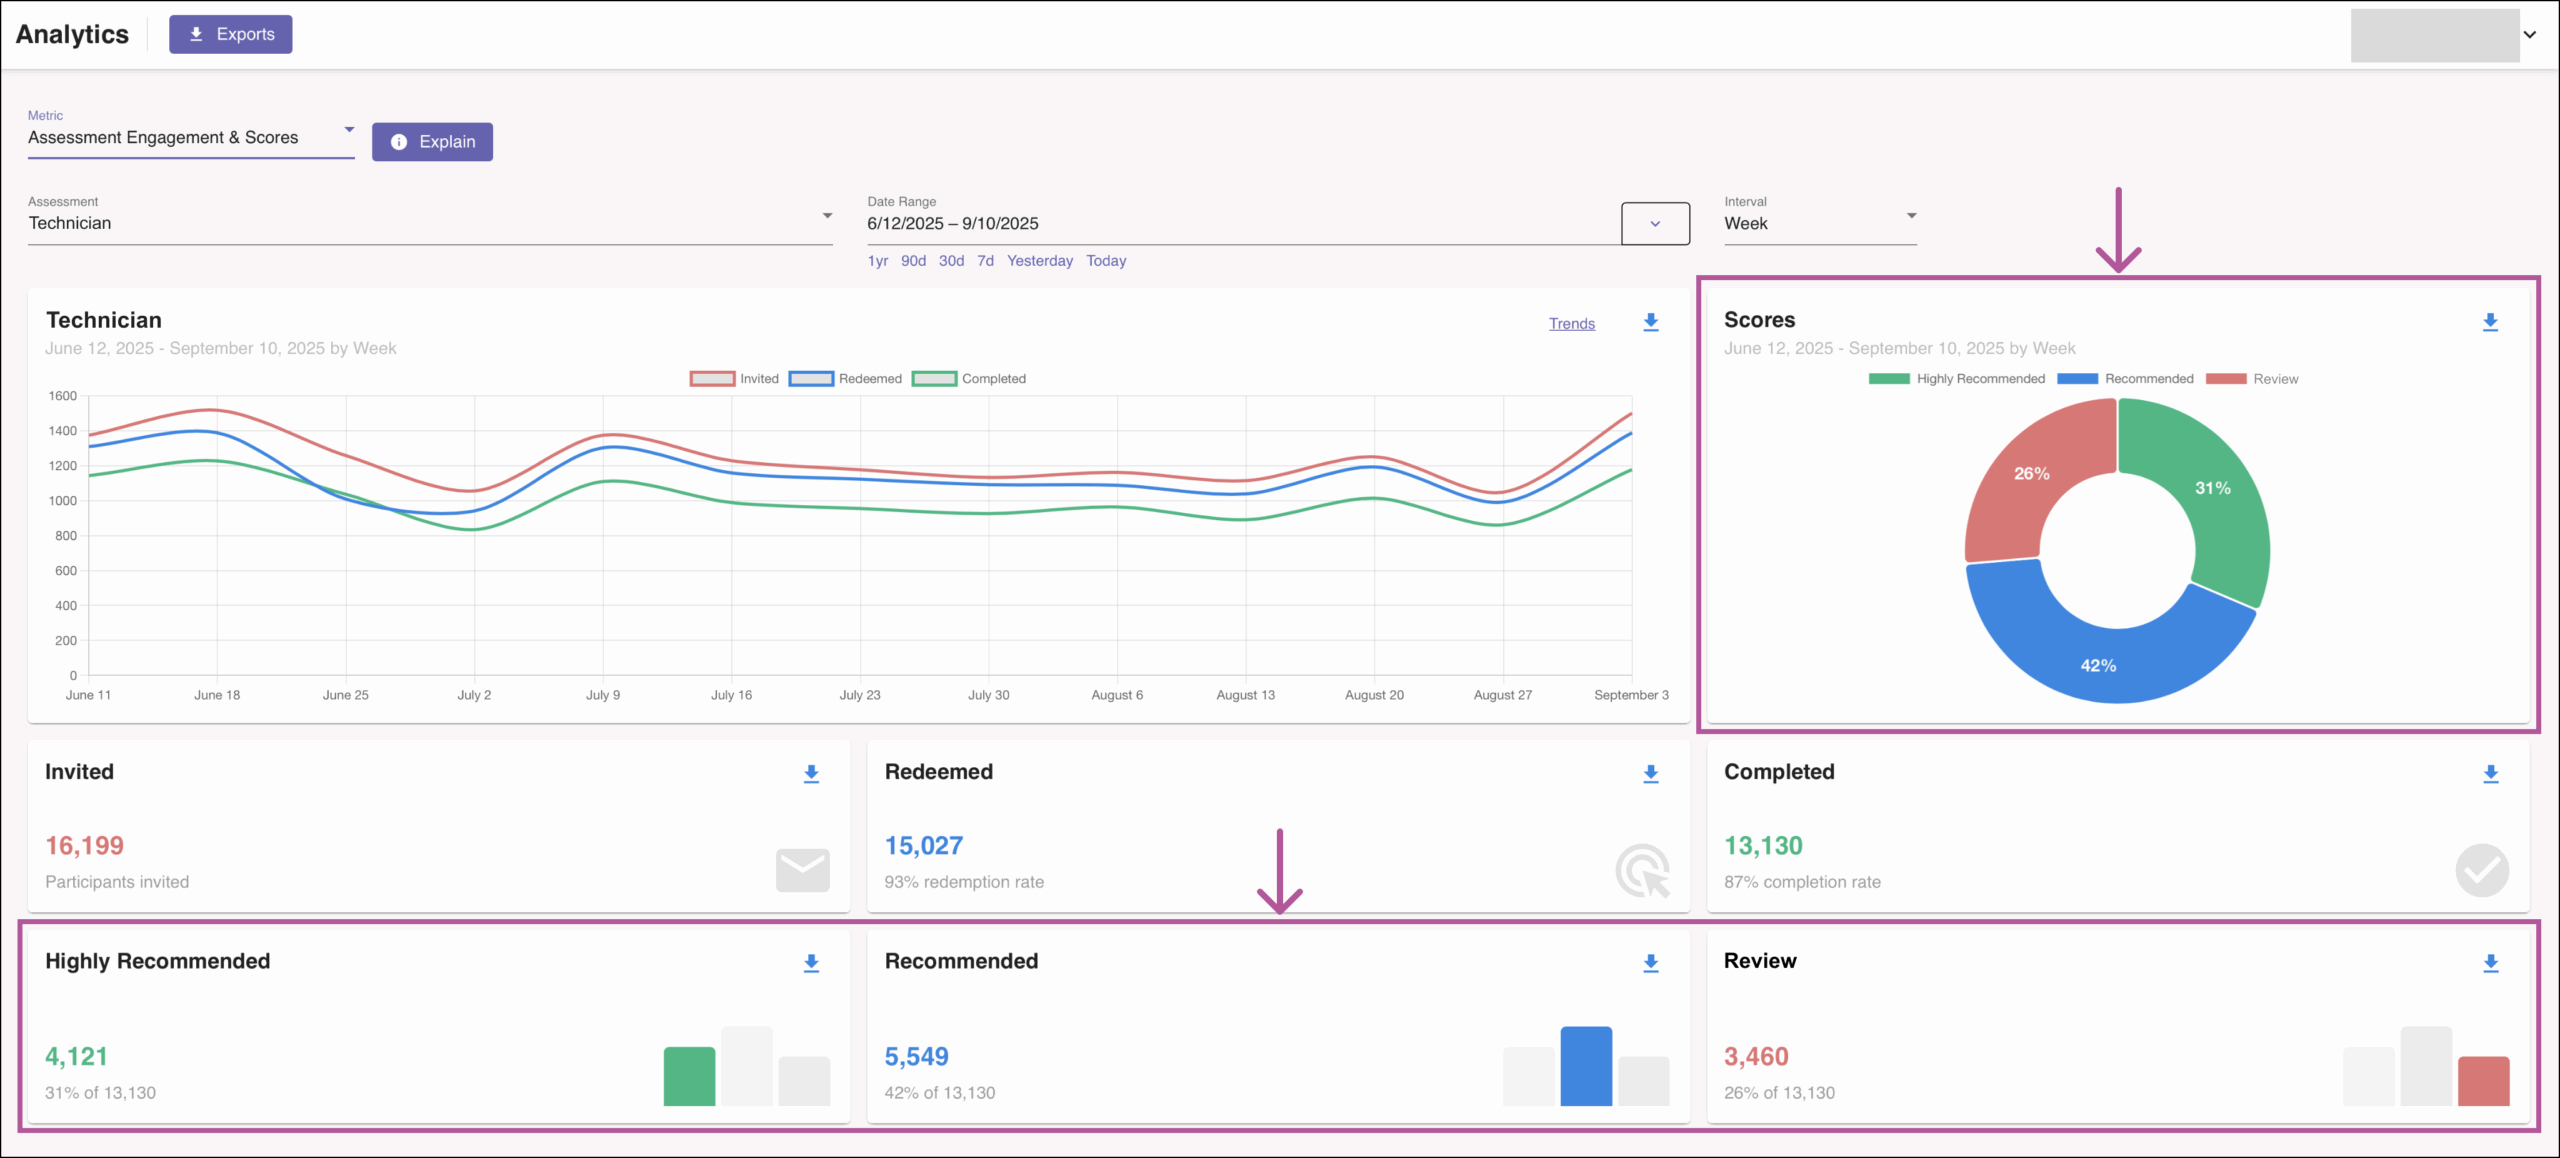This screenshot has height=1158, width=2560.
Task: Download the Review card data
Action: click(2490, 963)
